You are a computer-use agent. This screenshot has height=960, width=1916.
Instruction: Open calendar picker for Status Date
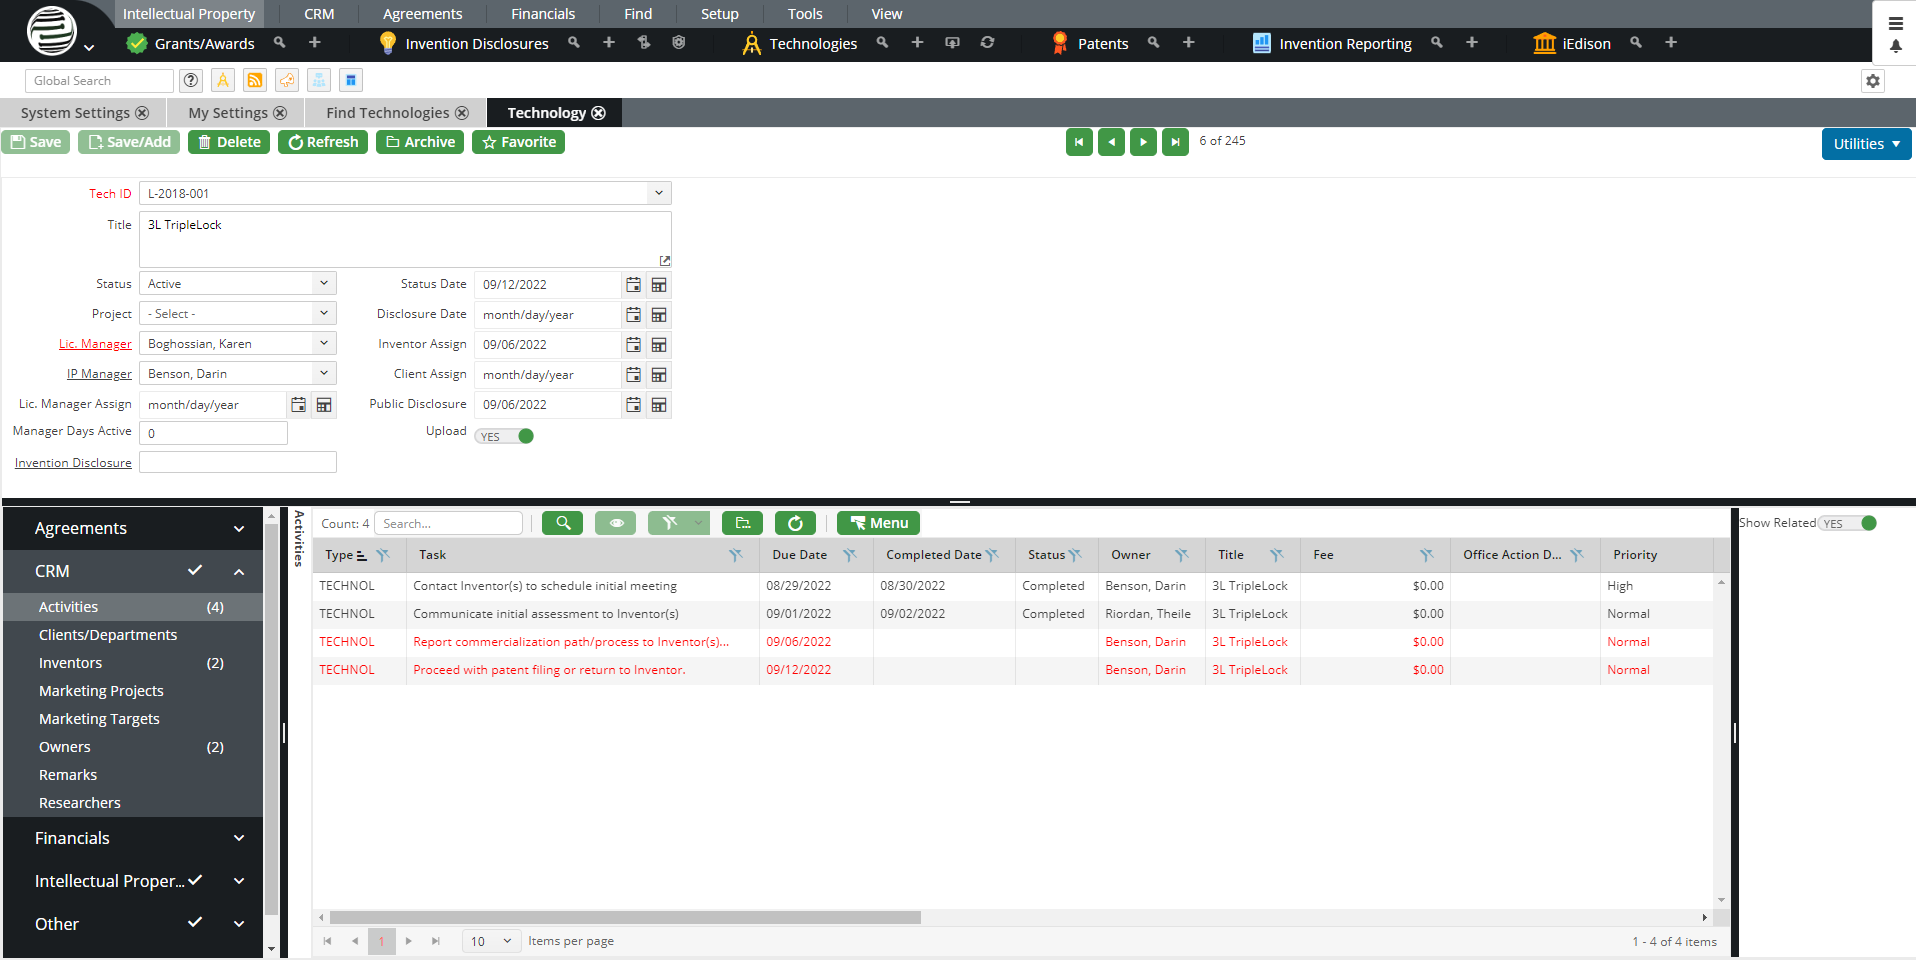[x=633, y=285]
